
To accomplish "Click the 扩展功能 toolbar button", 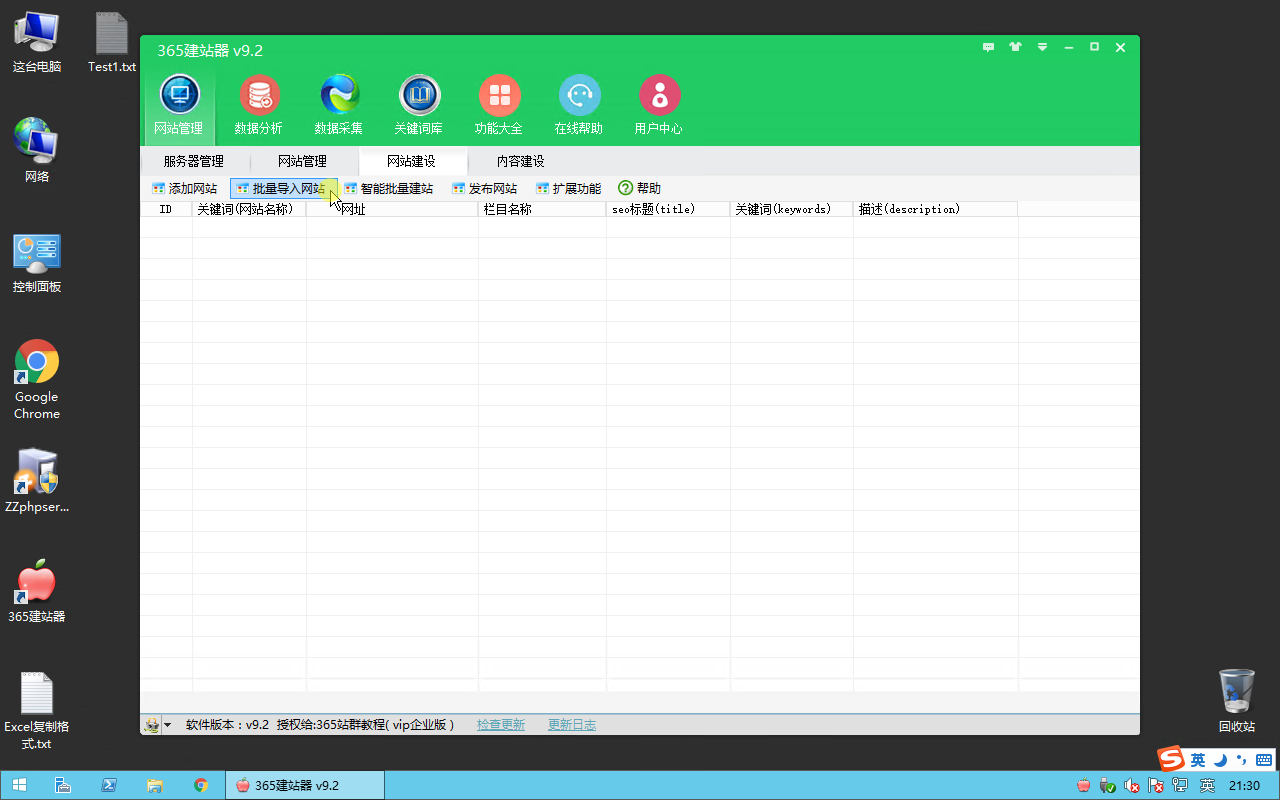I will click(x=568, y=188).
